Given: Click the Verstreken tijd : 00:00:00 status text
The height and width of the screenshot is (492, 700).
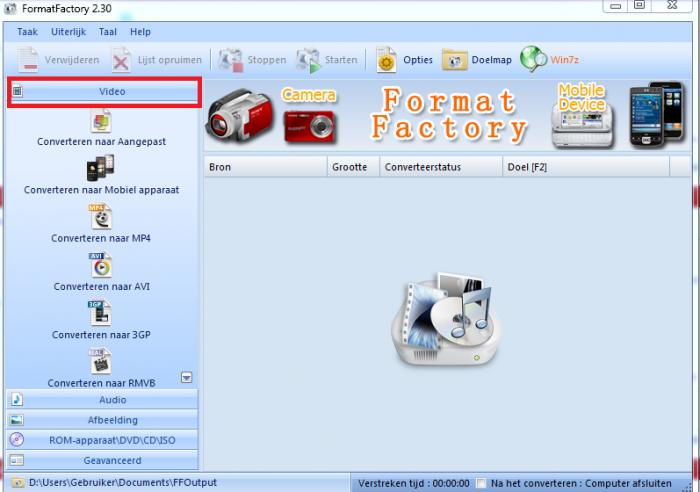Looking at the screenshot, I should [x=414, y=484].
